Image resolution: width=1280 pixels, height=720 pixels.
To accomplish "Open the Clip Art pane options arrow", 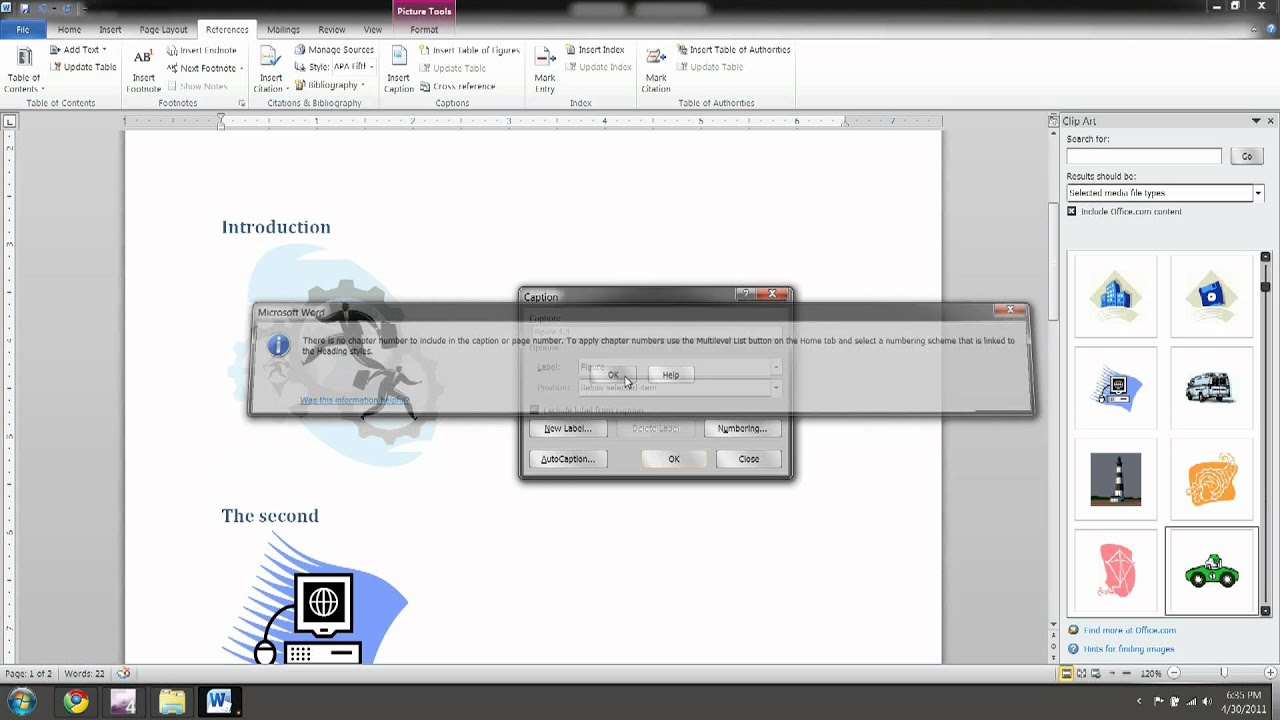I will pyautogui.click(x=1256, y=121).
